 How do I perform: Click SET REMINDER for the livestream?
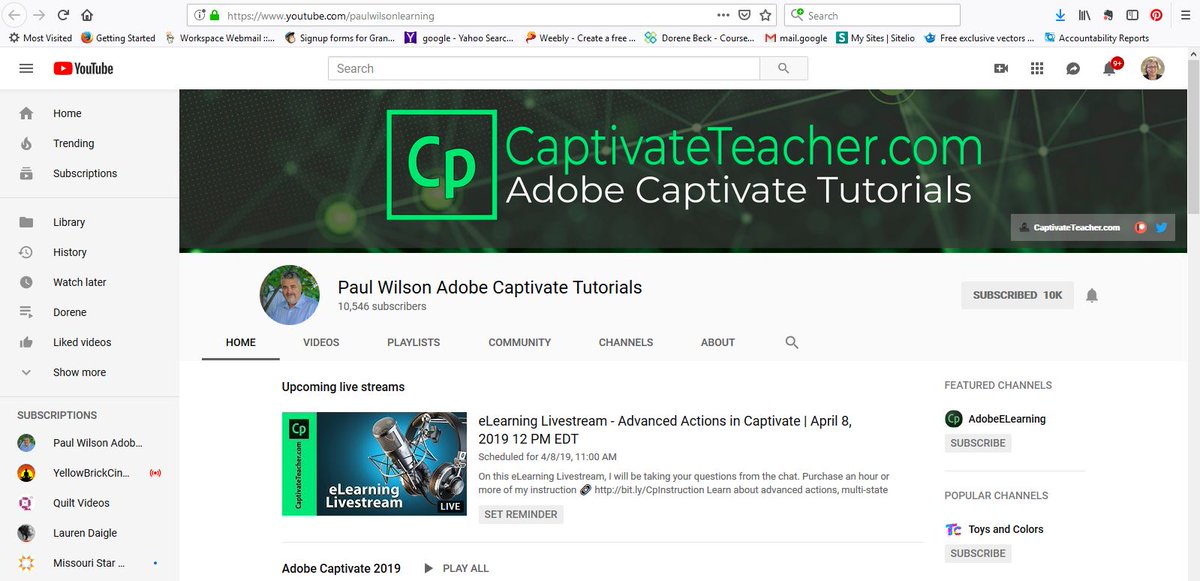520,514
